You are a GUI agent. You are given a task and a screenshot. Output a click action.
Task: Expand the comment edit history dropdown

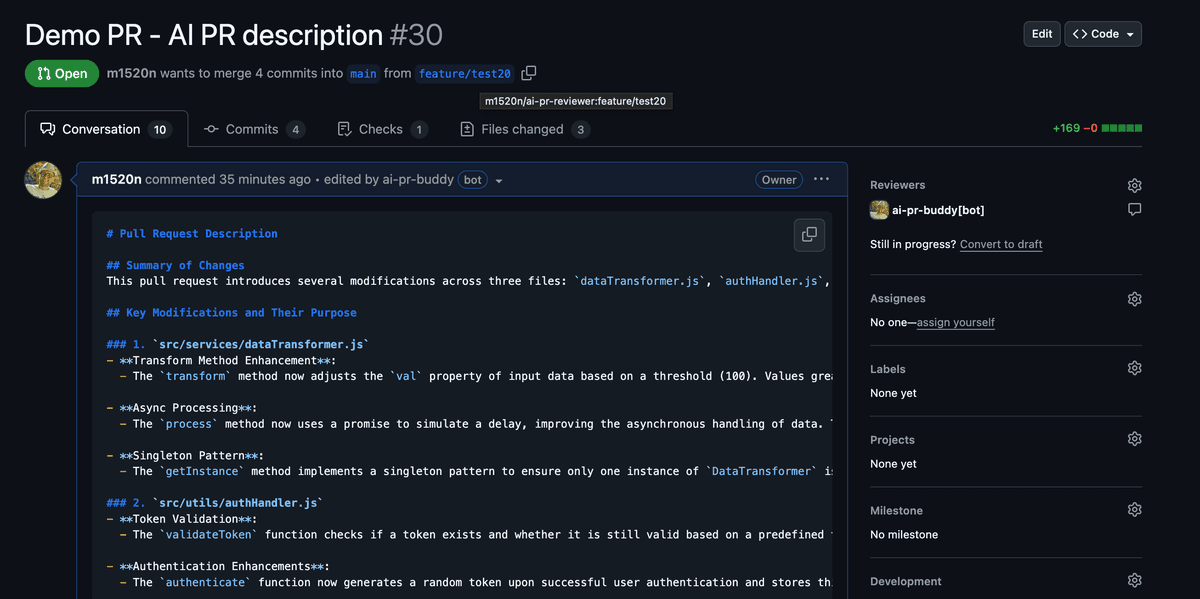click(x=499, y=181)
